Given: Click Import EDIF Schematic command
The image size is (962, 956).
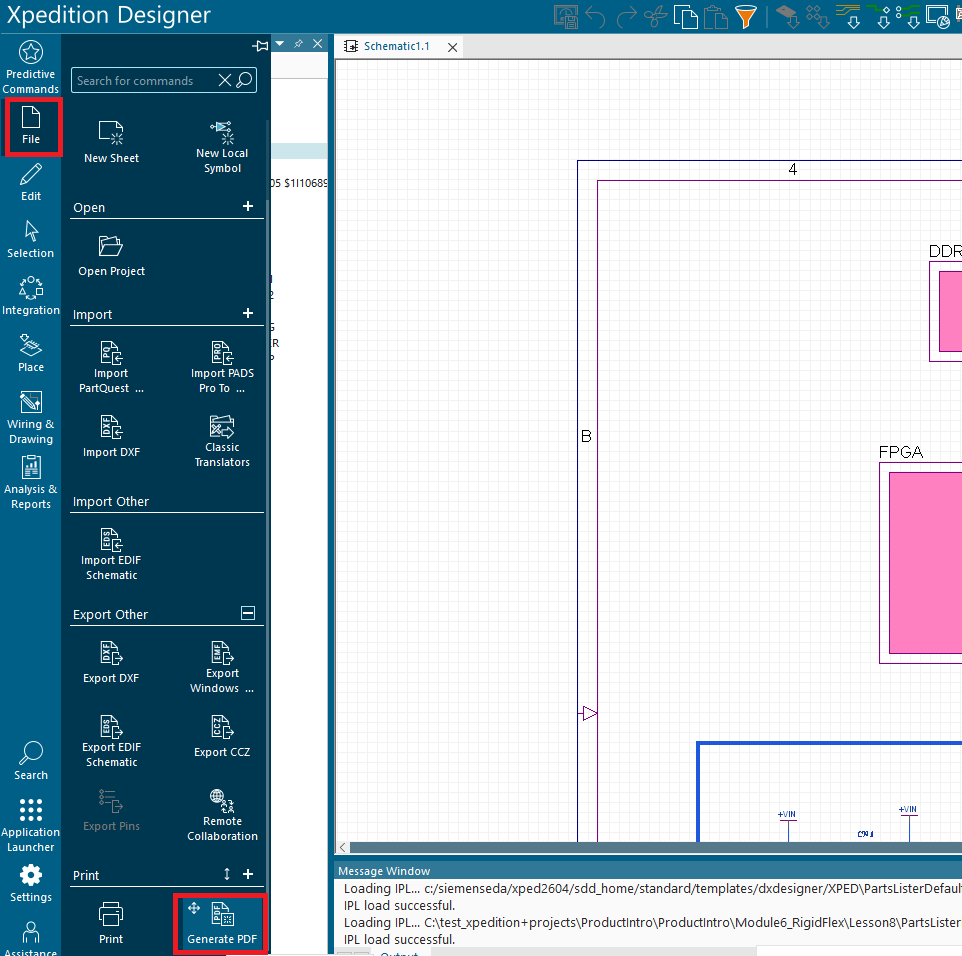Looking at the screenshot, I should click(111, 554).
